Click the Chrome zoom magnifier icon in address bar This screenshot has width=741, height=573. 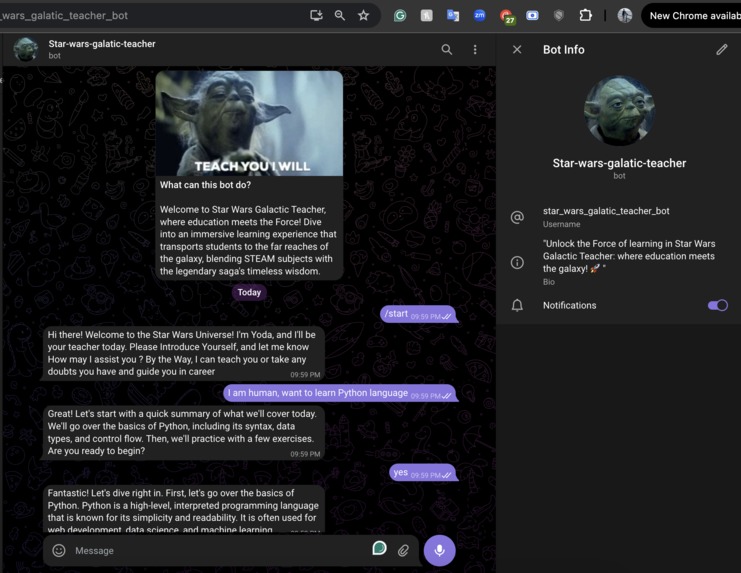[x=339, y=16]
